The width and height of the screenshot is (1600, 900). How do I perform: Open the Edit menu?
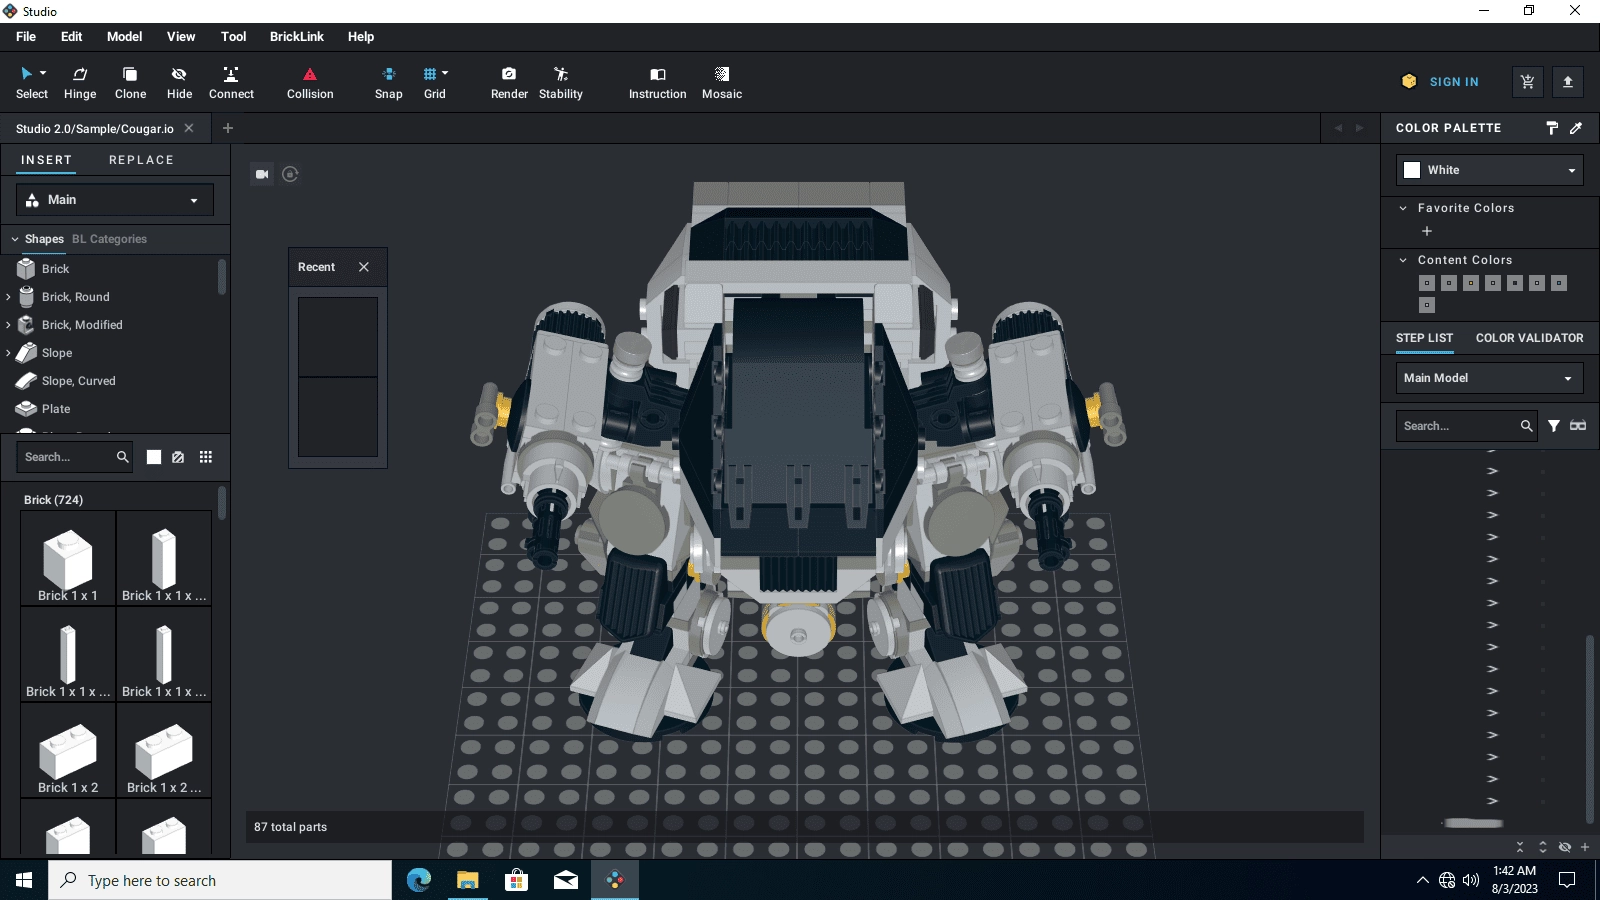[x=72, y=37]
